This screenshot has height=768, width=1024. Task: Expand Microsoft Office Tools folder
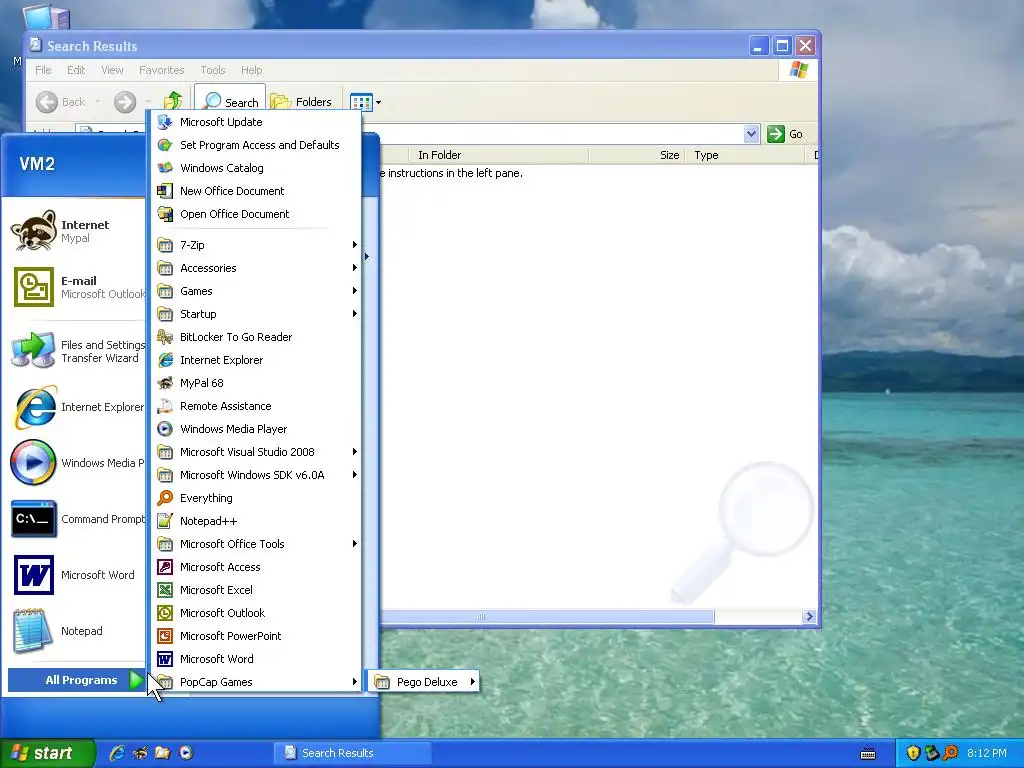(256, 544)
